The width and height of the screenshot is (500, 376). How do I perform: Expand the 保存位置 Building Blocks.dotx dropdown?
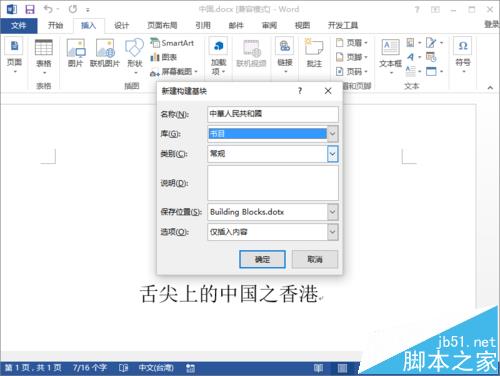(x=332, y=212)
